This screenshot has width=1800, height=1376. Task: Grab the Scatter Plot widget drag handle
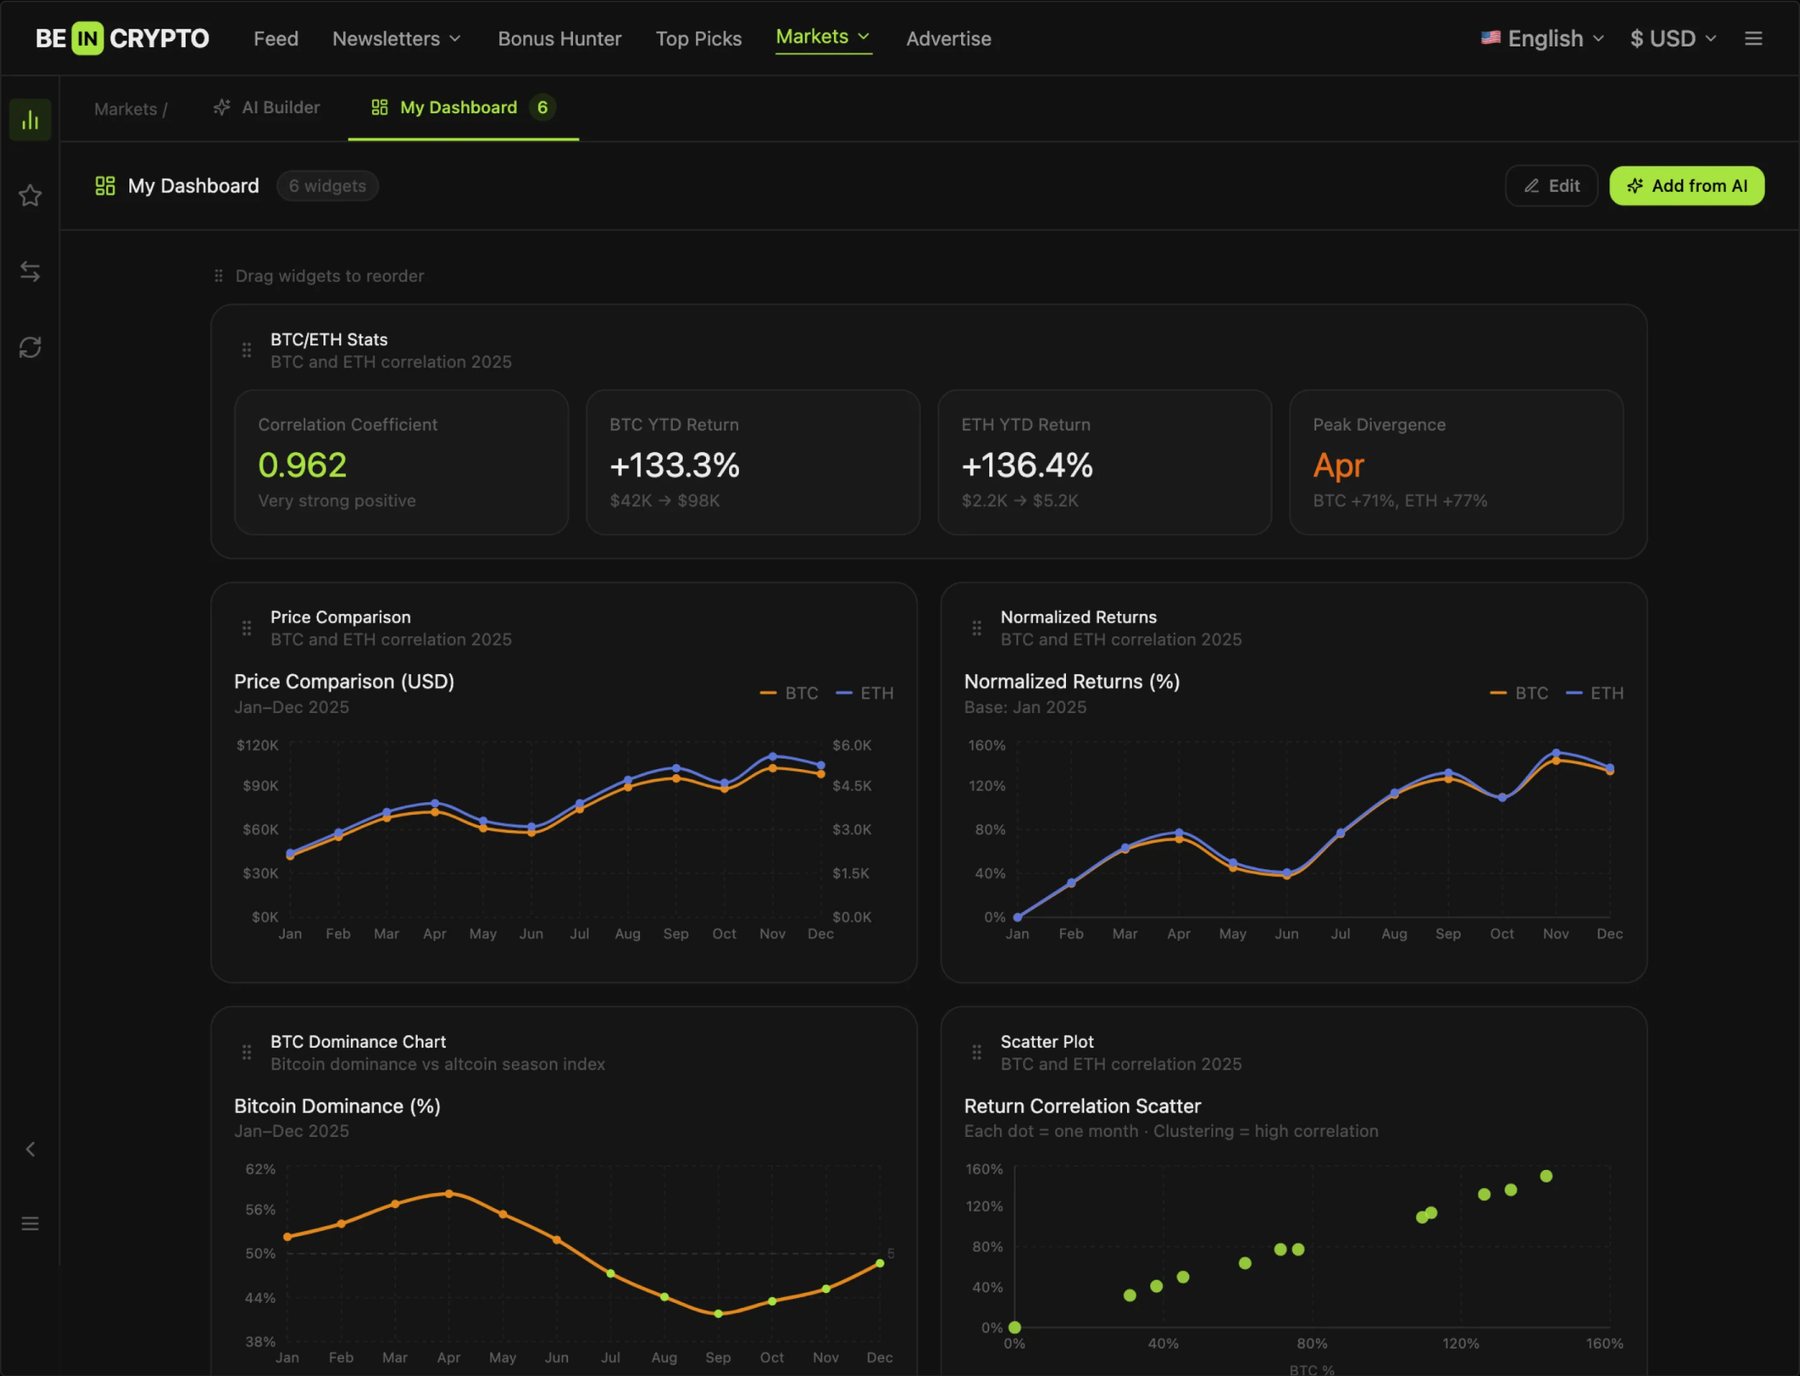click(x=976, y=1052)
